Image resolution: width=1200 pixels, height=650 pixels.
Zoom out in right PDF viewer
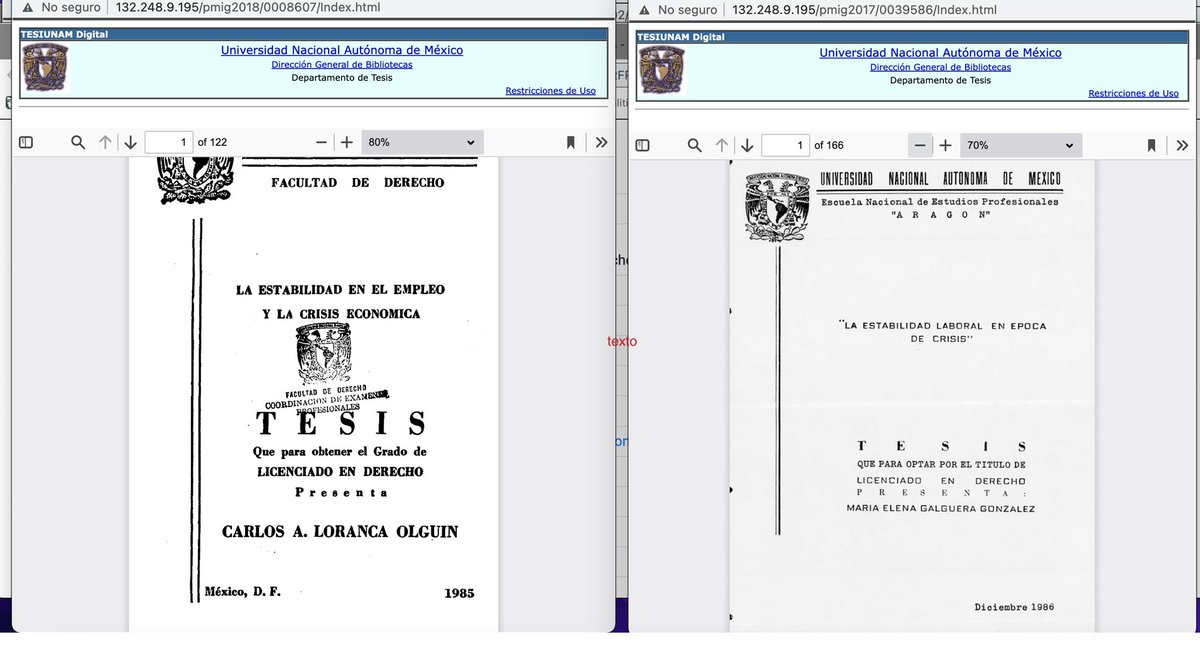[920, 145]
